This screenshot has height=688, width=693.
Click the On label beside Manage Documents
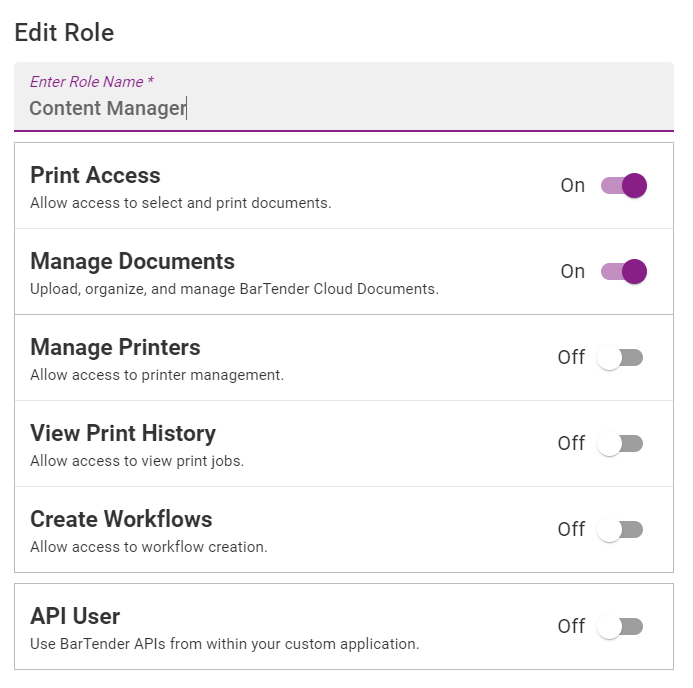click(x=573, y=271)
